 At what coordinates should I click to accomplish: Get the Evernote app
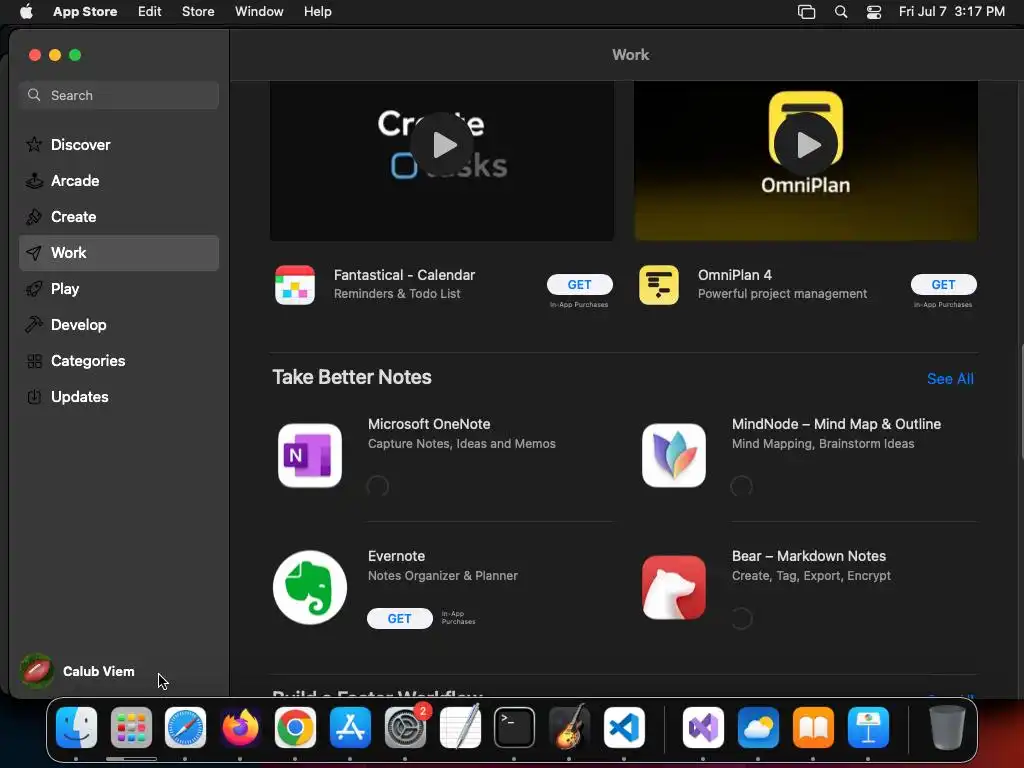click(x=400, y=618)
